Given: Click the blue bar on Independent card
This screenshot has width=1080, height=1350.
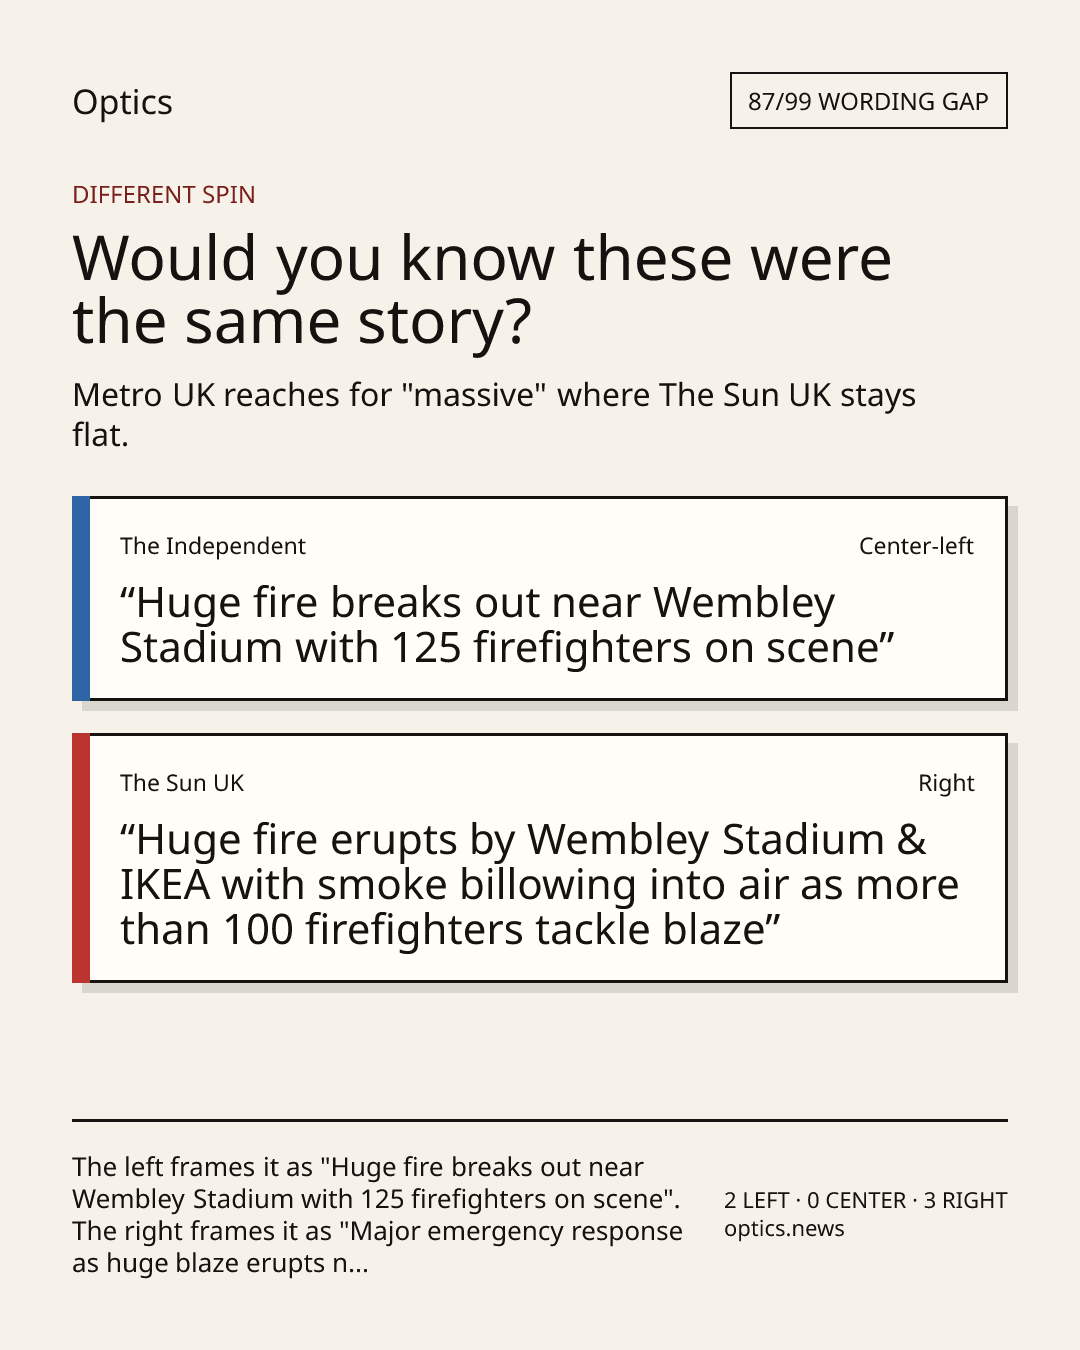Looking at the screenshot, I should [81, 598].
